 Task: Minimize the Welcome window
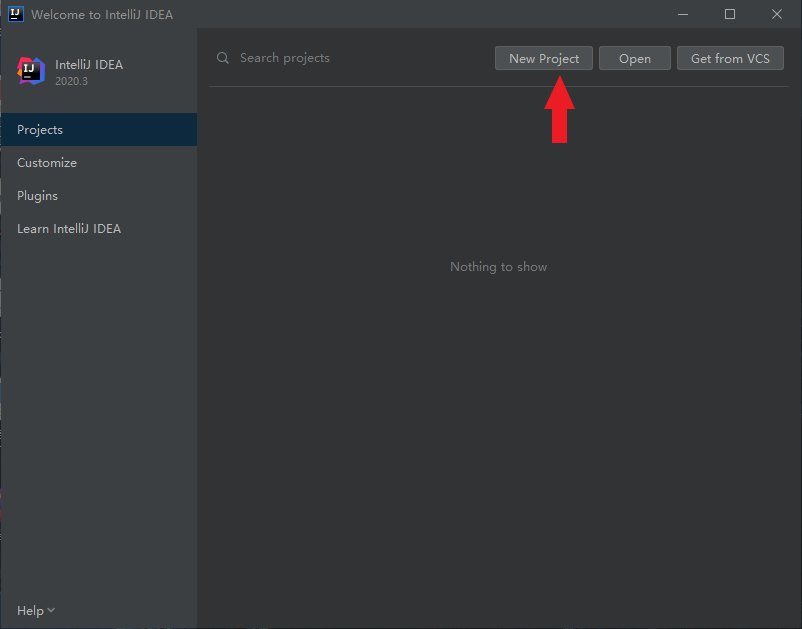click(683, 14)
